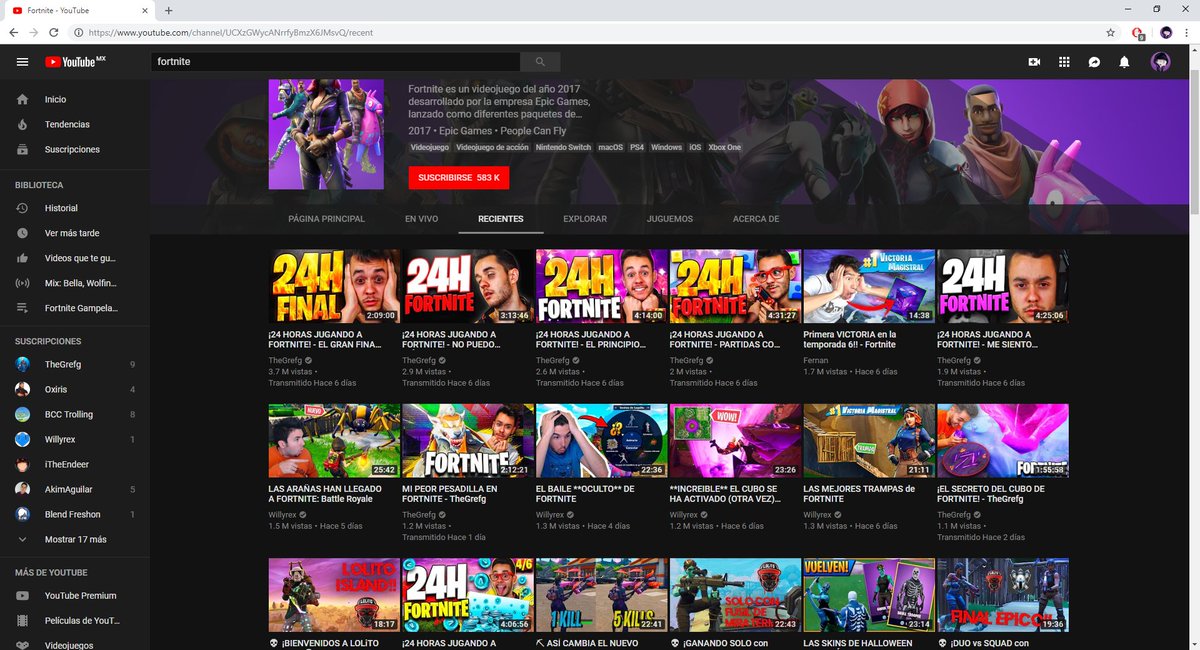This screenshot has width=1200, height=650.
Task: Open the Chrome three-dot menu
Action: click(x=1187, y=32)
